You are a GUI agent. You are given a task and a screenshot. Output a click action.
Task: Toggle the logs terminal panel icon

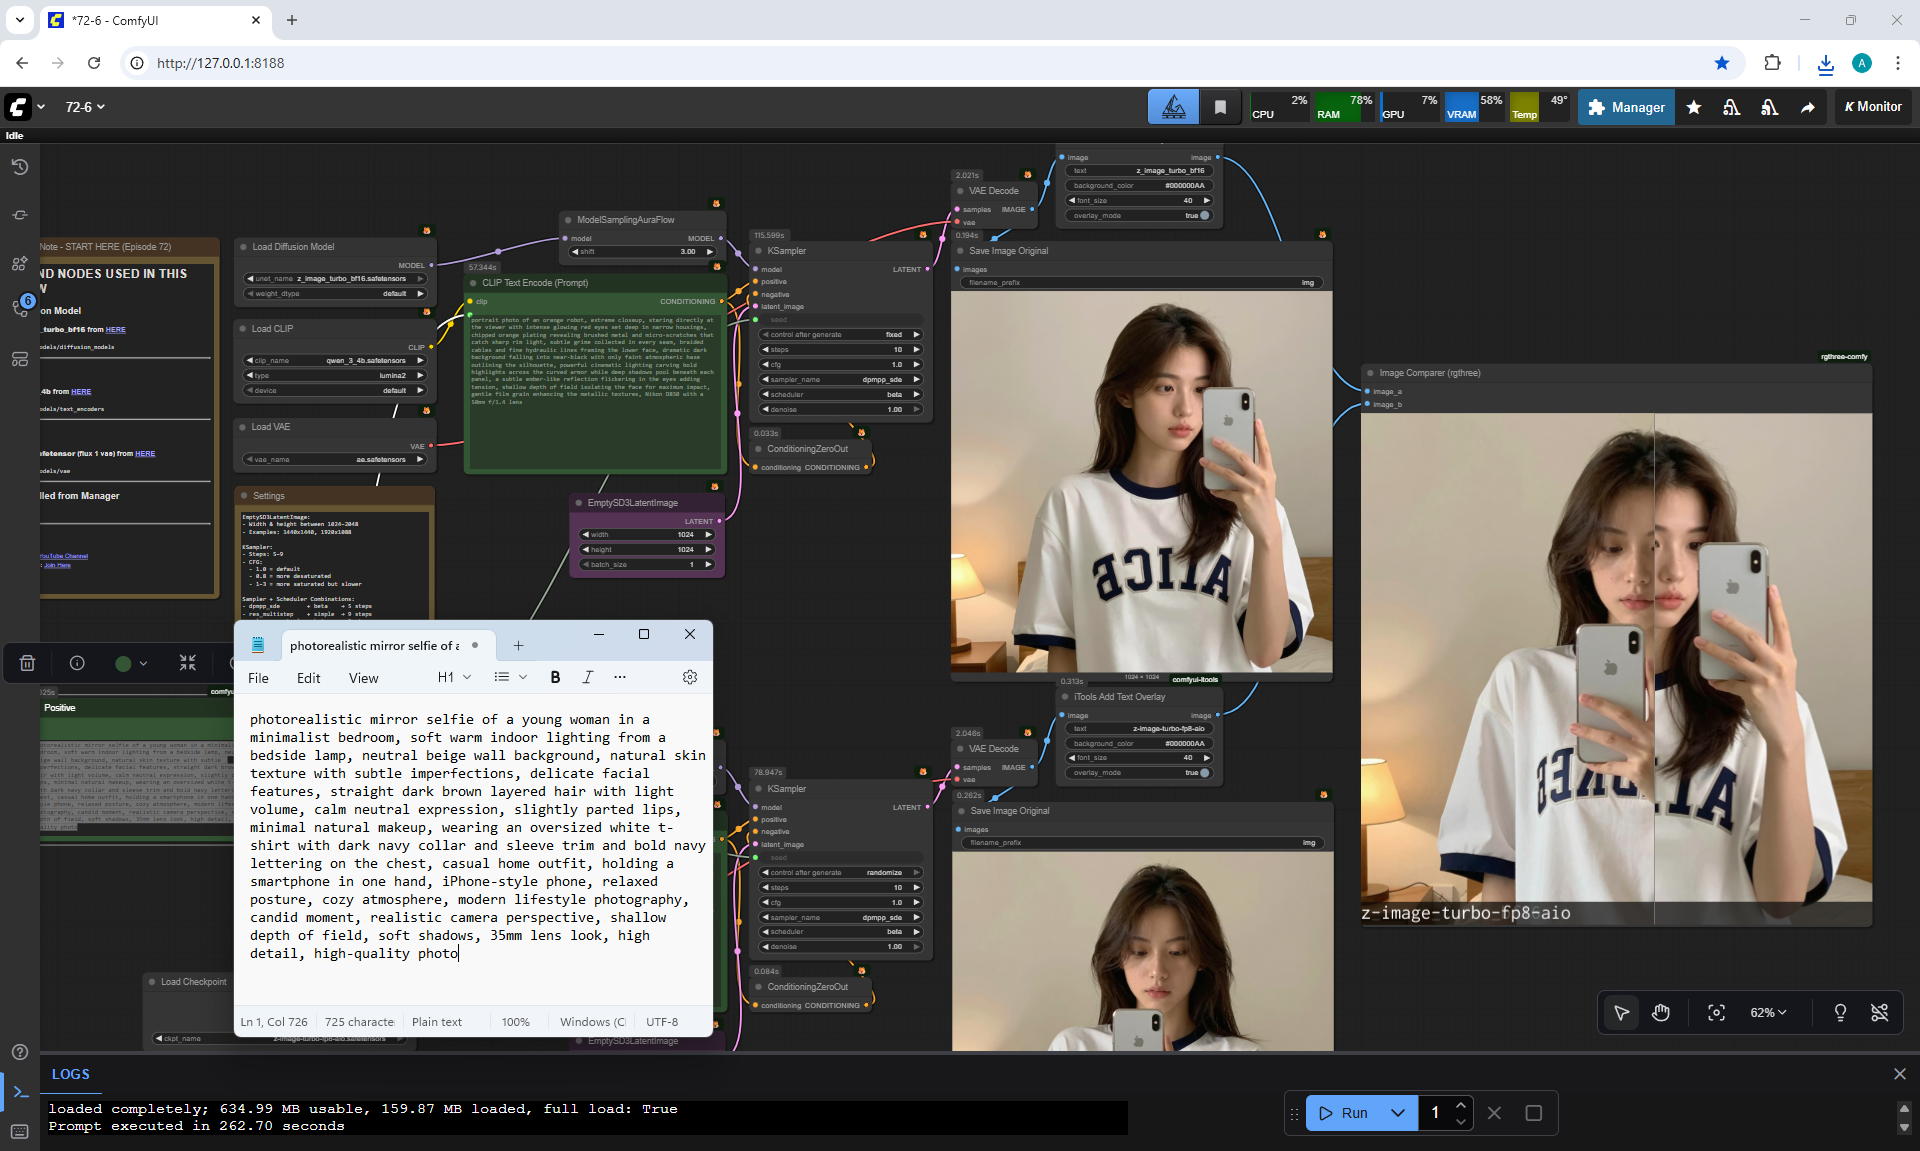click(x=19, y=1092)
